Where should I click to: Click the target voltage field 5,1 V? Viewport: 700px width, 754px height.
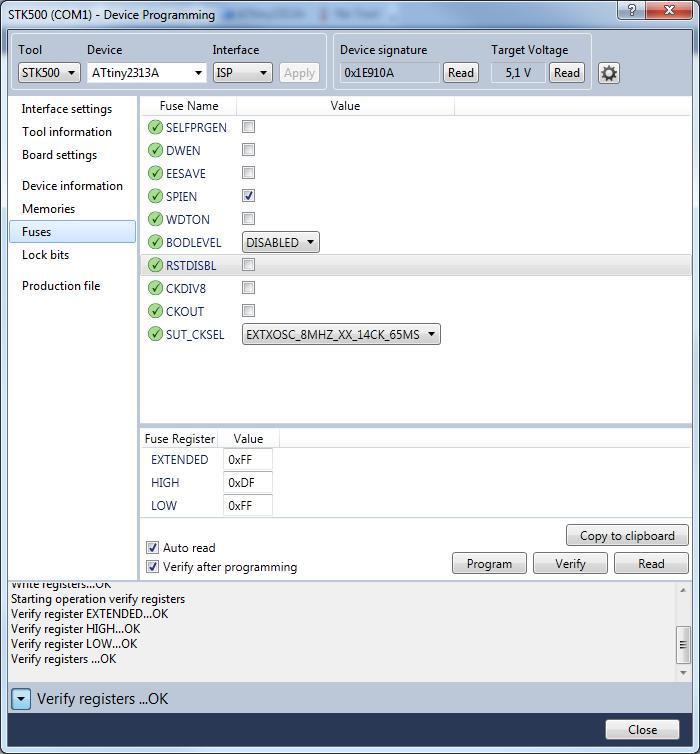[518, 73]
